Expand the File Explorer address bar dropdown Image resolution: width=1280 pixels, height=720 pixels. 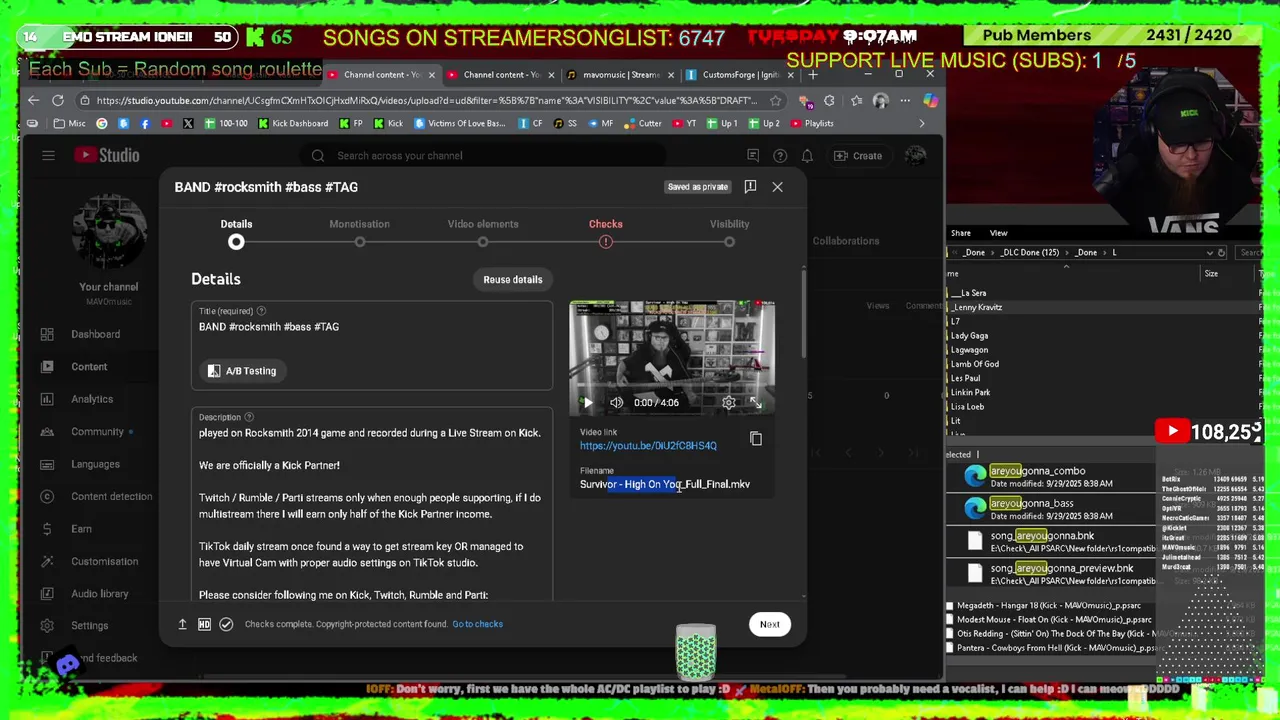click(1209, 253)
